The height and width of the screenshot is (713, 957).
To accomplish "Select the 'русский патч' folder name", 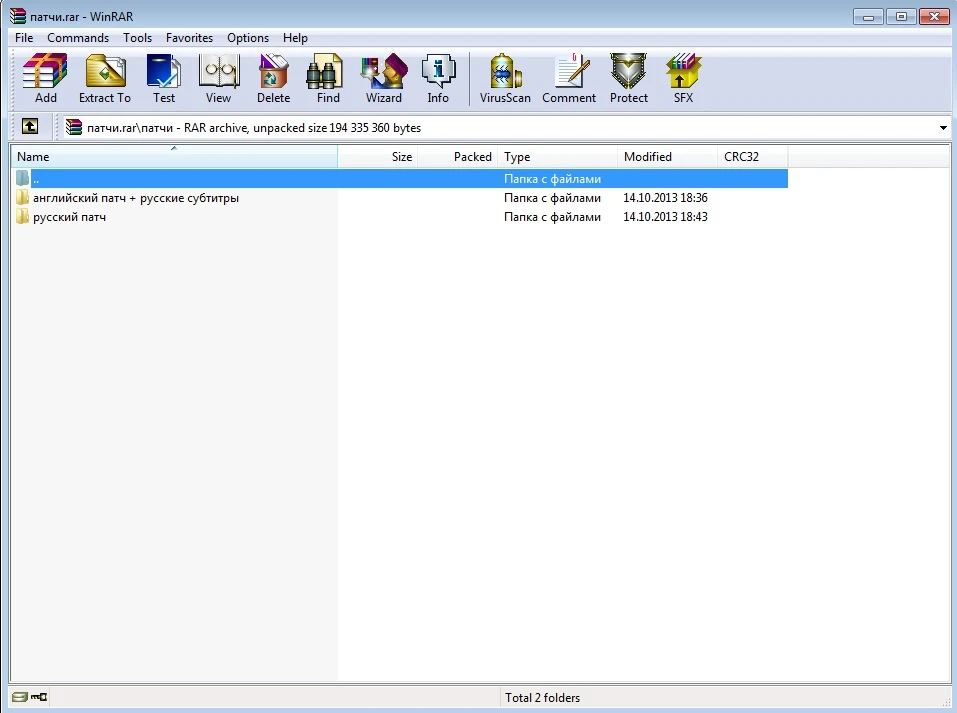I will pyautogui.click(x=69, y=217).
